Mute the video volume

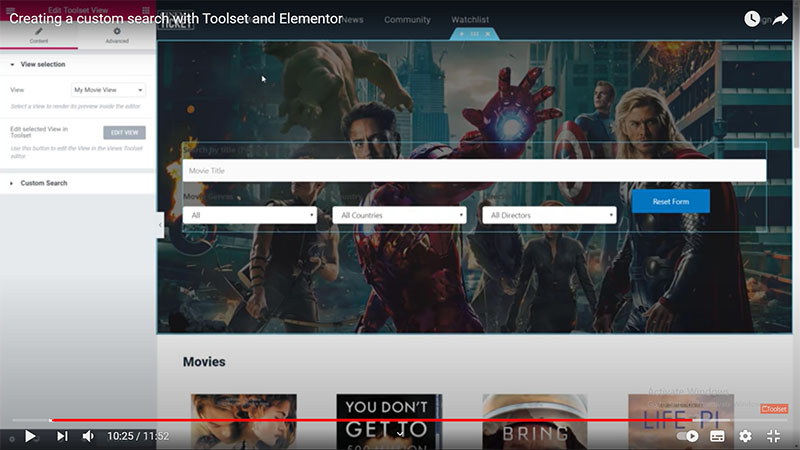coord(88,436)
